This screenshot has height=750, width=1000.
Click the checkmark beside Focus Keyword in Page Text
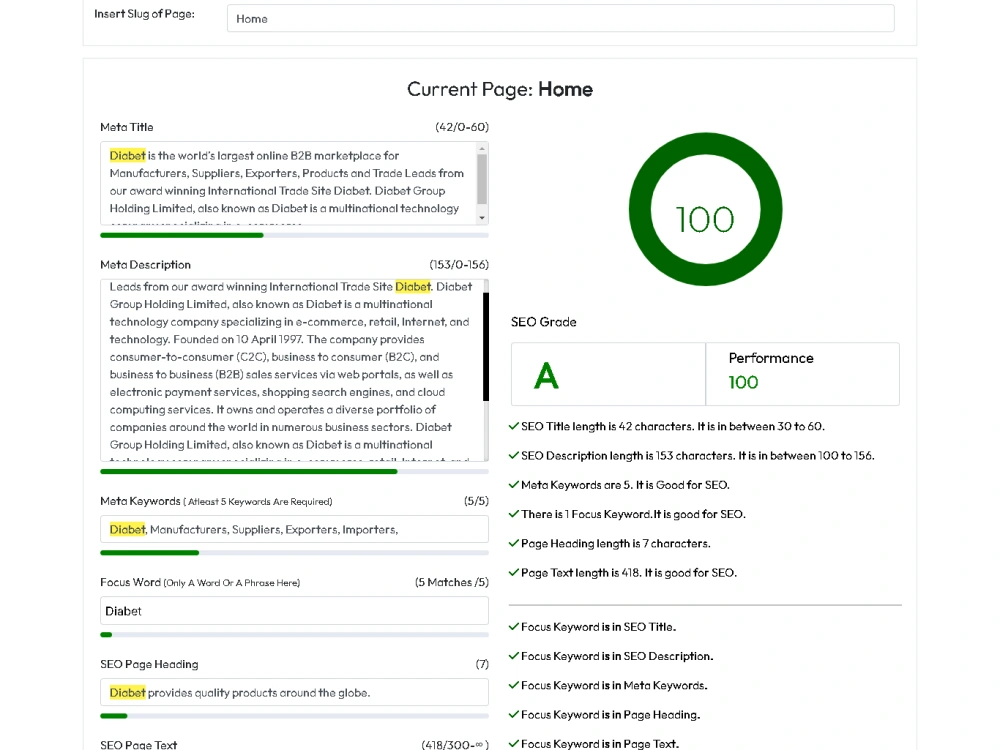pos(513,744)
